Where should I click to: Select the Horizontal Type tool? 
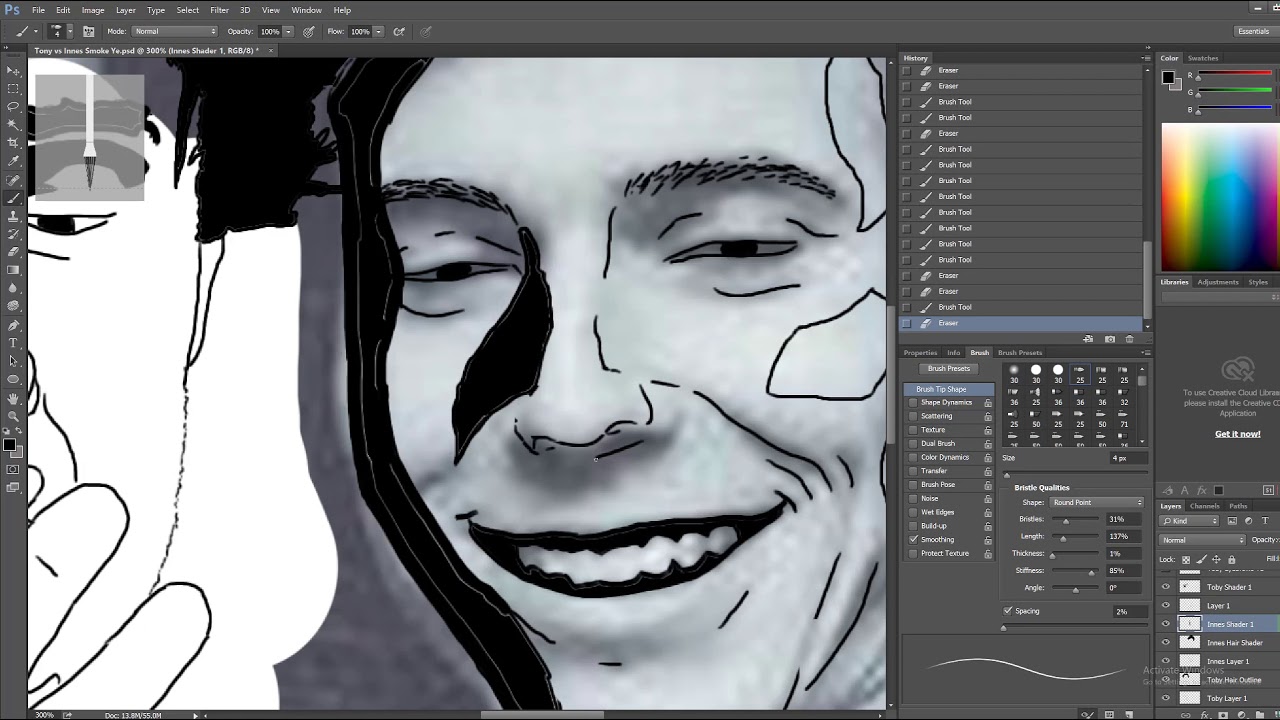tap(13, 343)
